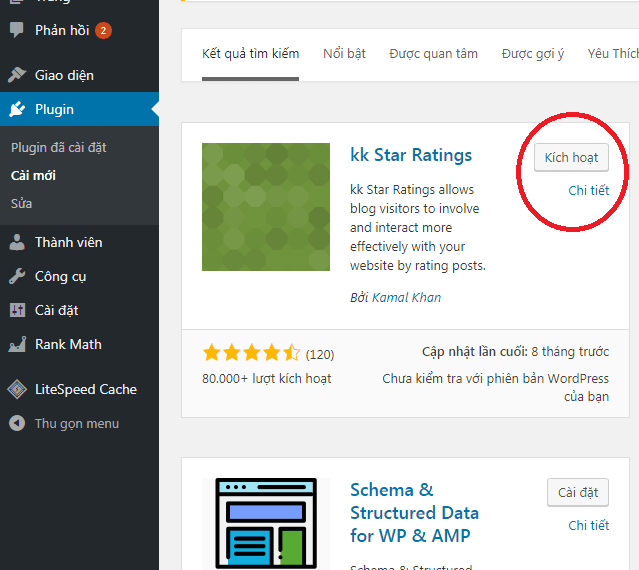Click the kk Star Ratings green thumbnail
The width and height of the screenshot is (639, 570).
click(266, 207)
